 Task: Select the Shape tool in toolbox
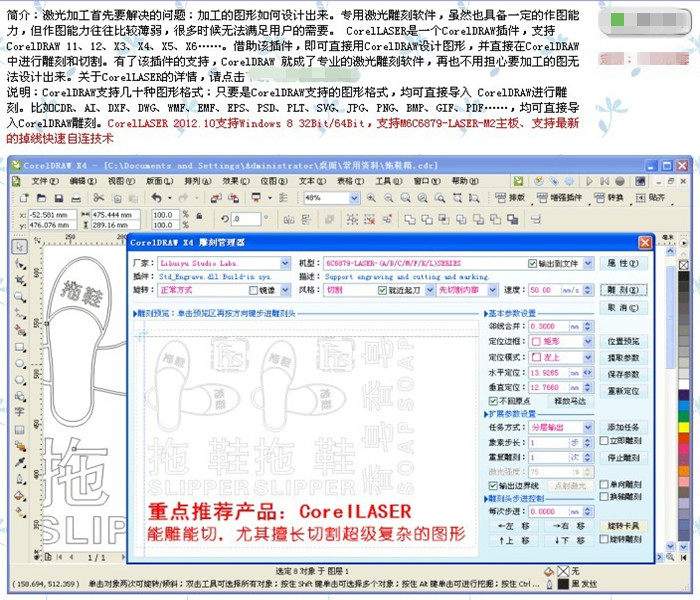pyautogui.click(x=20, y=264)
